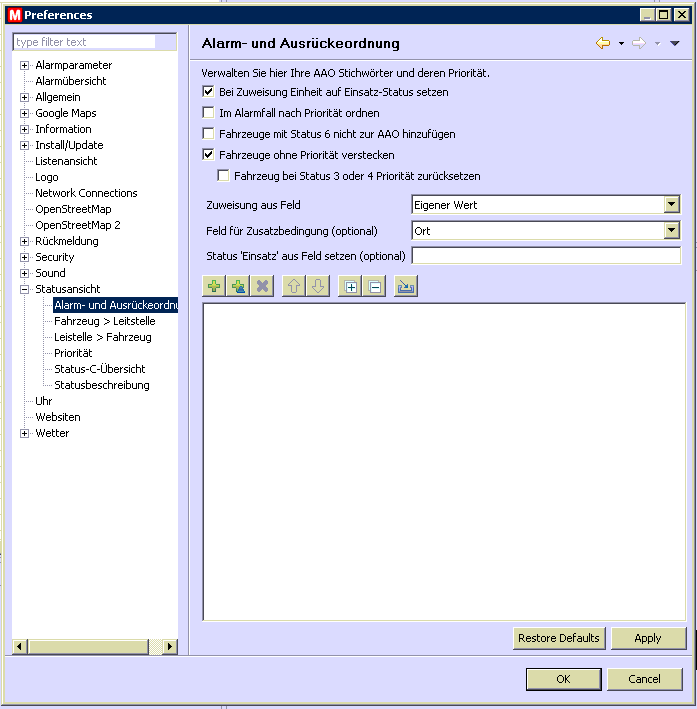Click the add-with-picture plus icon
The height and width of the screenshot is (709, 697).
[238, 287]
